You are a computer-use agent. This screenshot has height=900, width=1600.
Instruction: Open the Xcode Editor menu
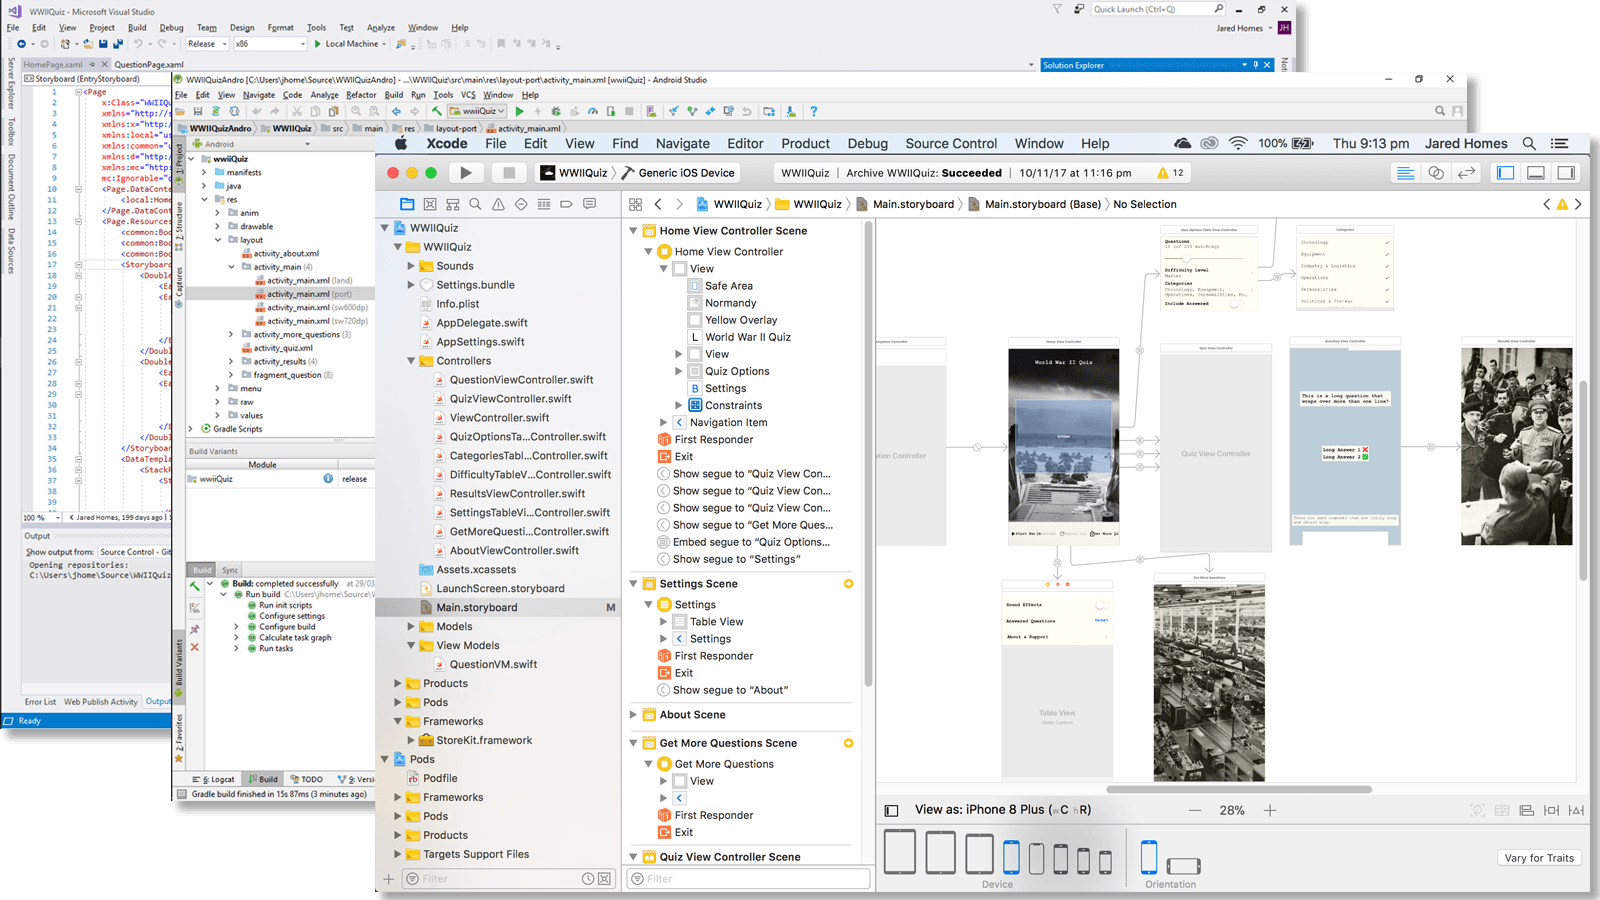coord(745,144)
